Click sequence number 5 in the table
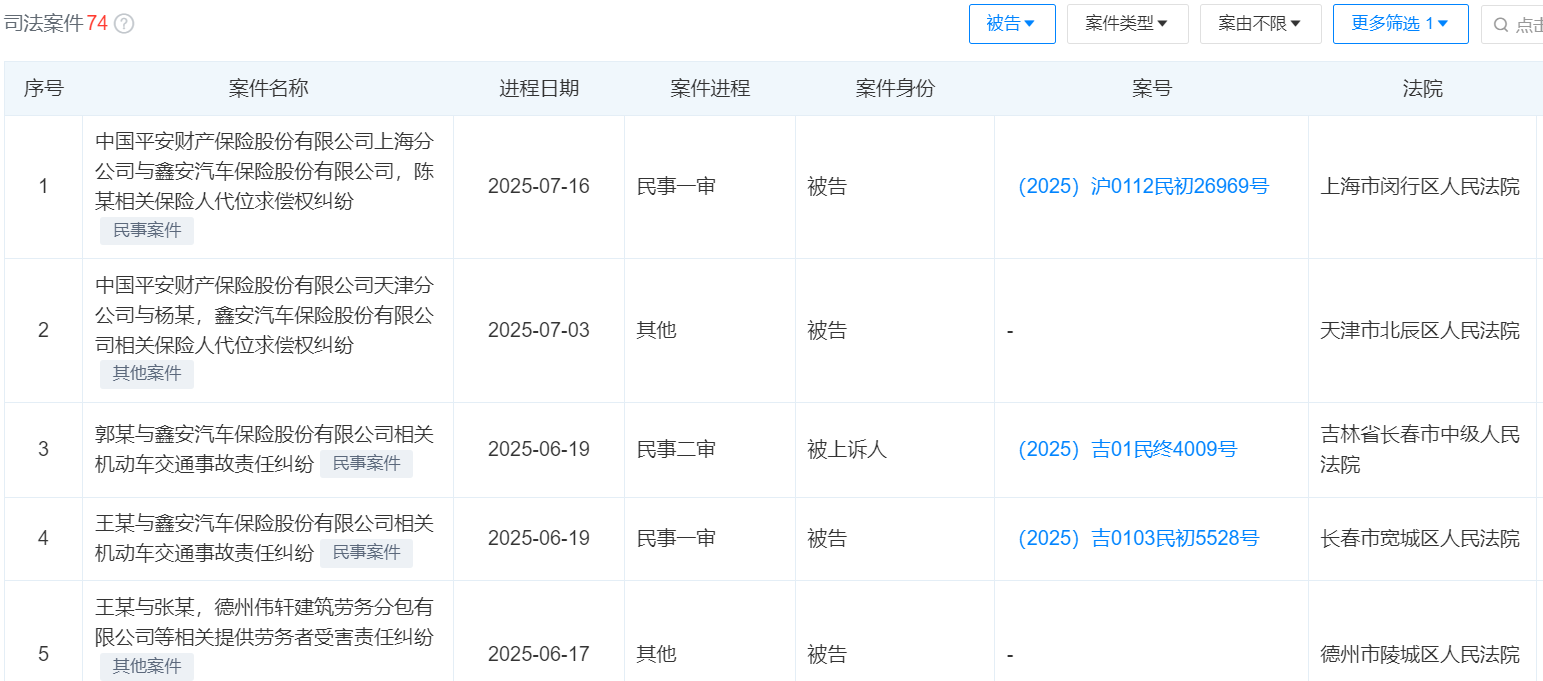1543x681 pixels. (x=43, y=655)
